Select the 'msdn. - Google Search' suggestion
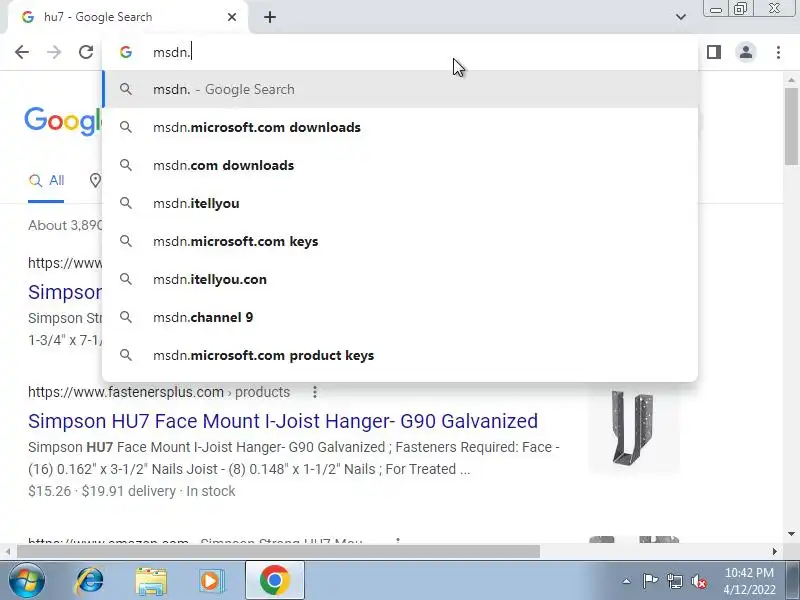 (x=401, y=89)
